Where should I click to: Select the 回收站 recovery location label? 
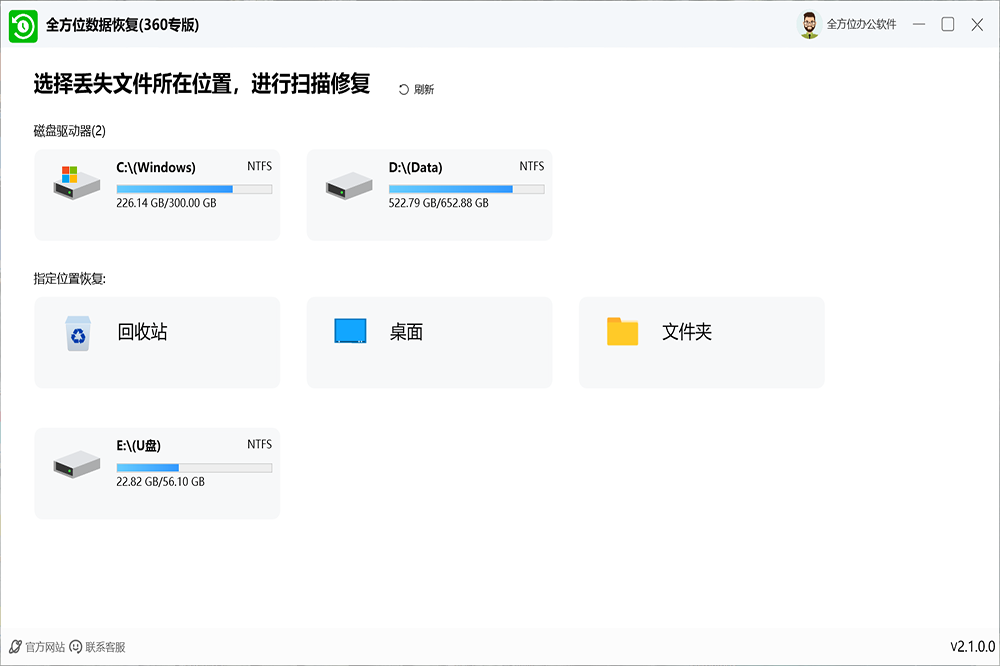click(x=142, y=332)
